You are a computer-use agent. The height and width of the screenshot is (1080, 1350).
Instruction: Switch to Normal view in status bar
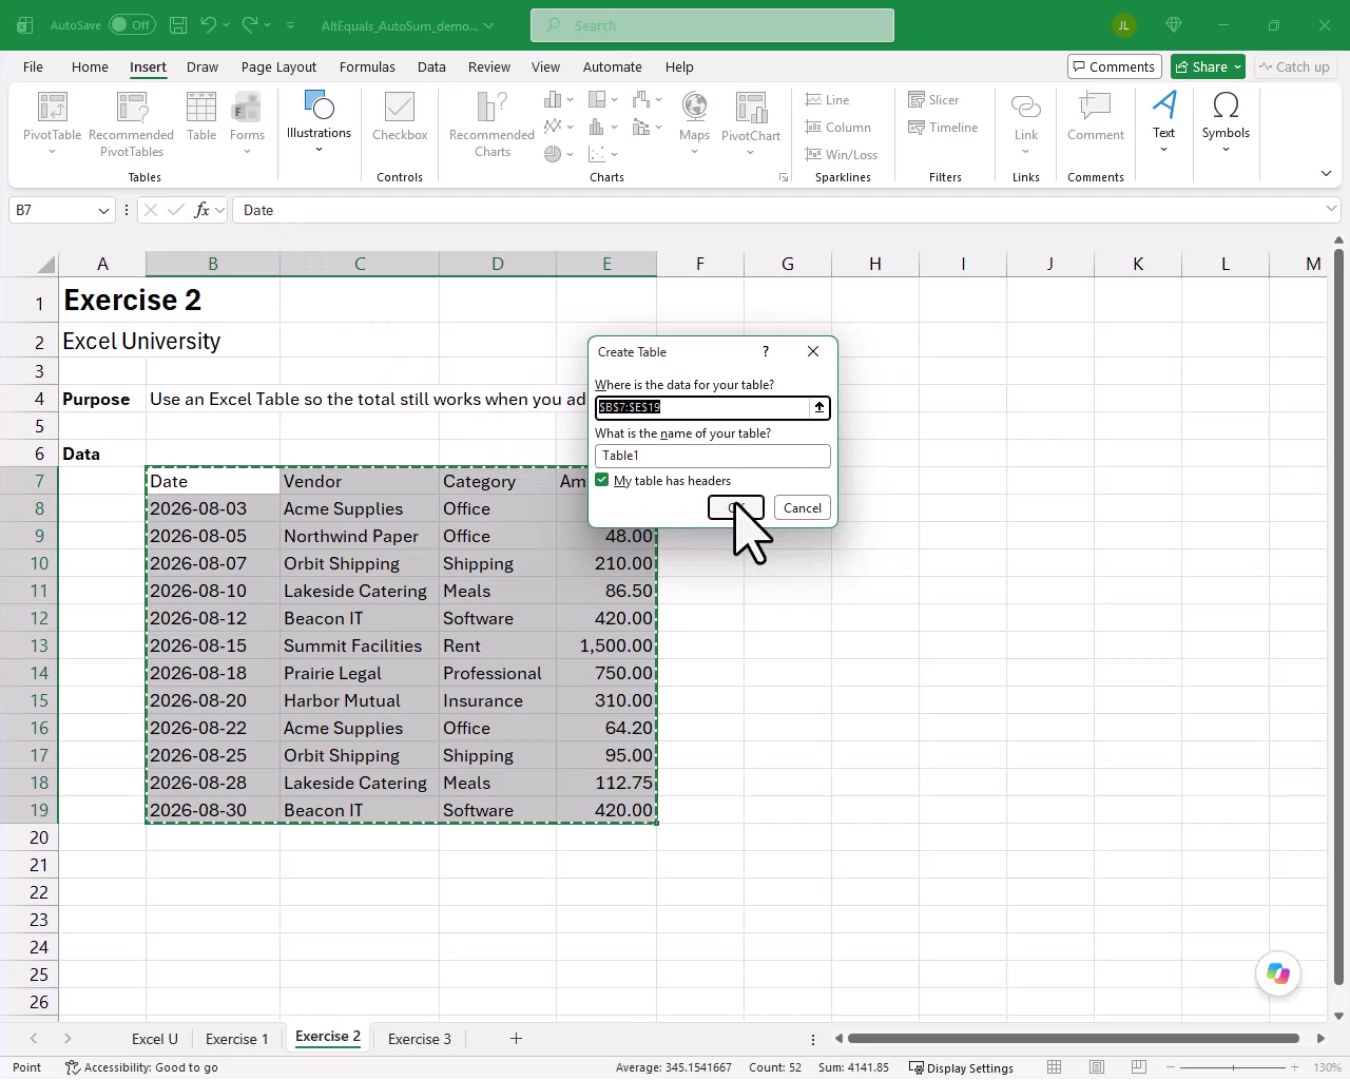click(1054, 1067)
